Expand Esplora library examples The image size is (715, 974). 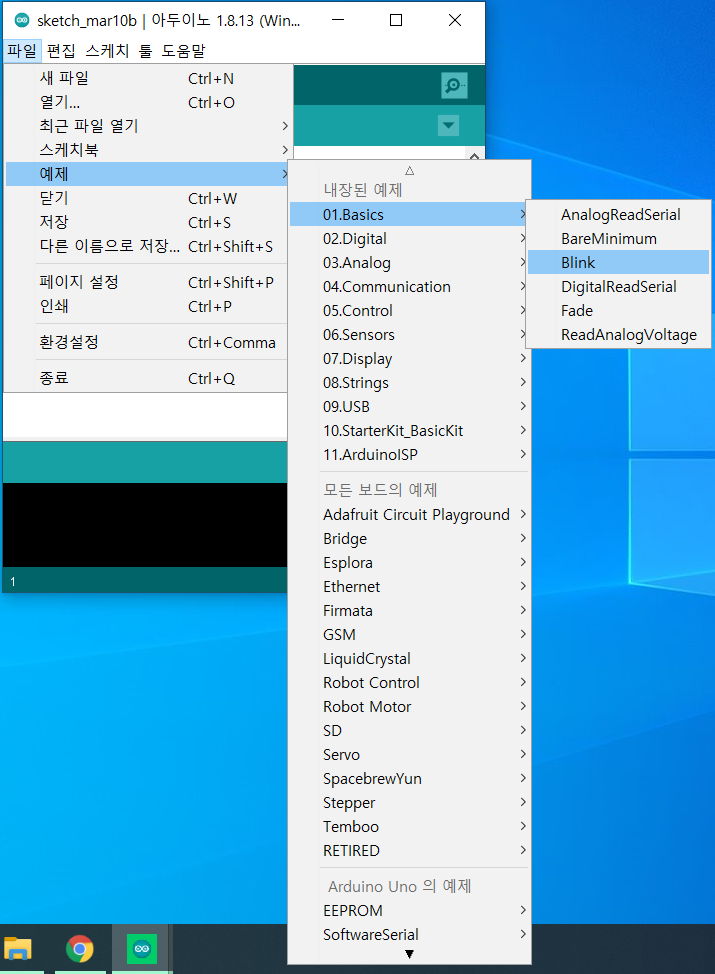[x=409, y=563]
